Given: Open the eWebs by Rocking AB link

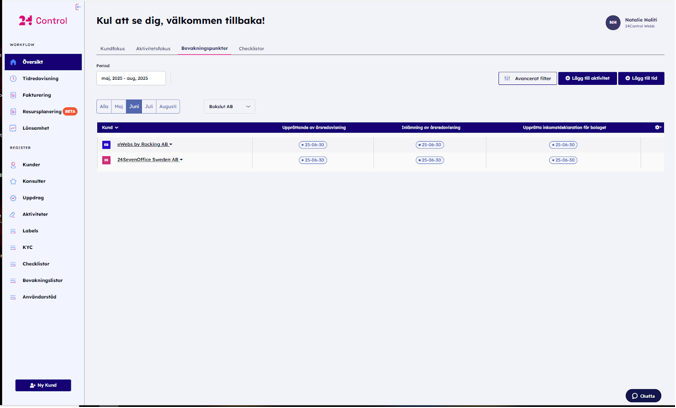Looking at the screenshot, I should tap(143, 144).
